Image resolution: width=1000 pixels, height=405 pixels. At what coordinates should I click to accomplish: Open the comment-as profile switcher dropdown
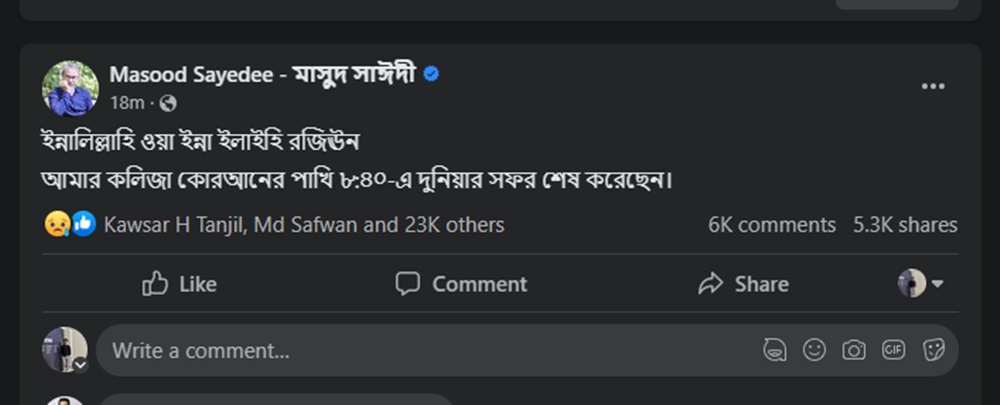click(921, 284)
